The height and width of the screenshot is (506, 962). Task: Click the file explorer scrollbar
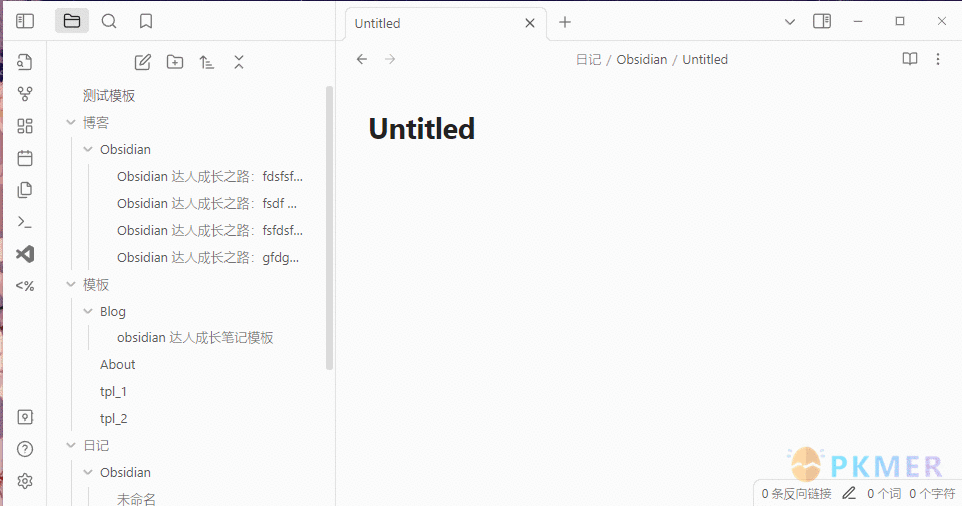(x=329, y=228)
